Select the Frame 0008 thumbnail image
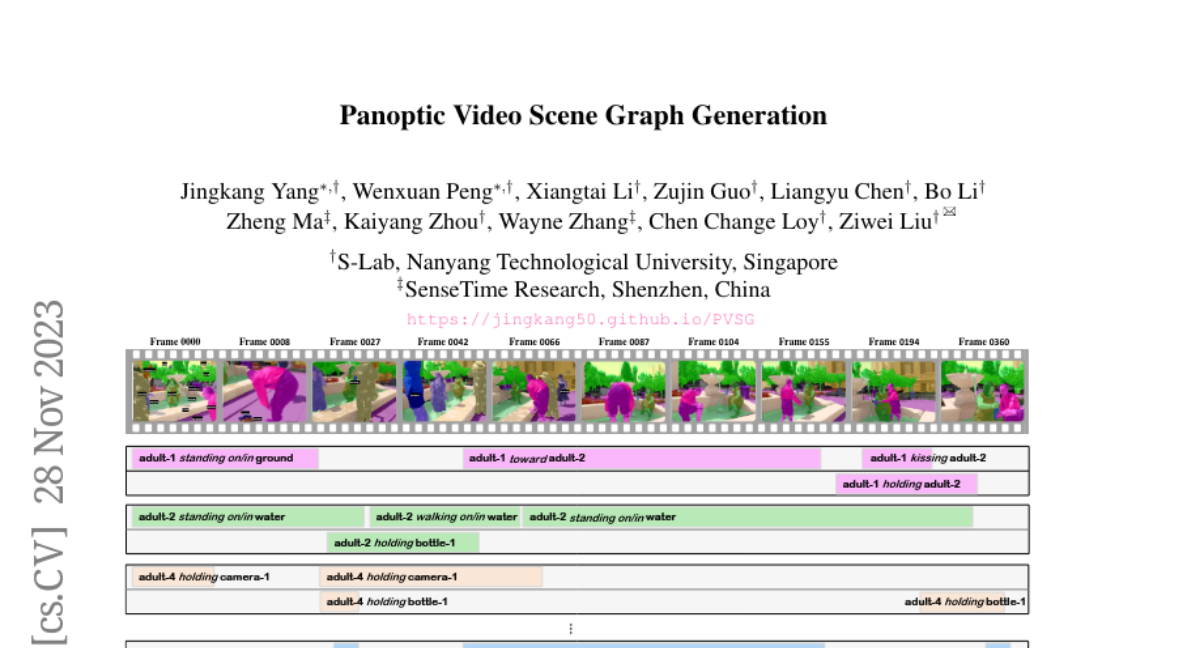Screen dimensions: 1200x648 [264, 391]
